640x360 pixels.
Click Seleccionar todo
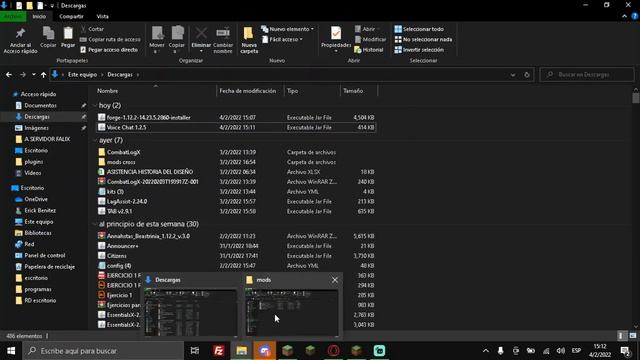coord(419,29)
